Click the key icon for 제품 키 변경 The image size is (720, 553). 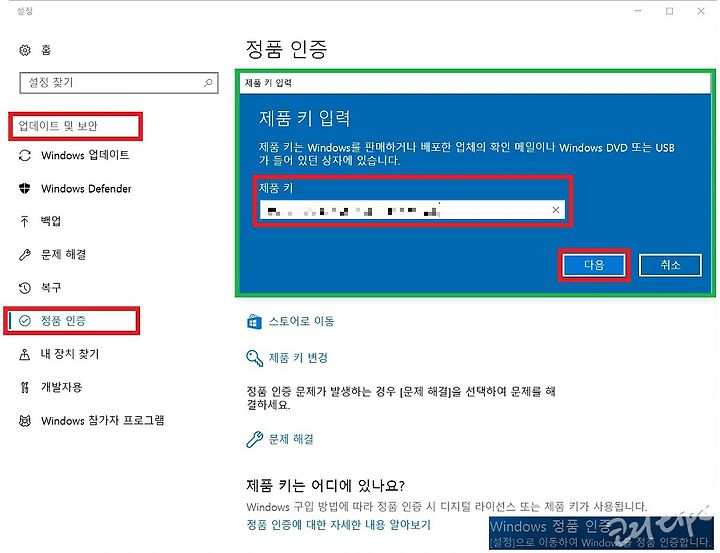(254, 358)
